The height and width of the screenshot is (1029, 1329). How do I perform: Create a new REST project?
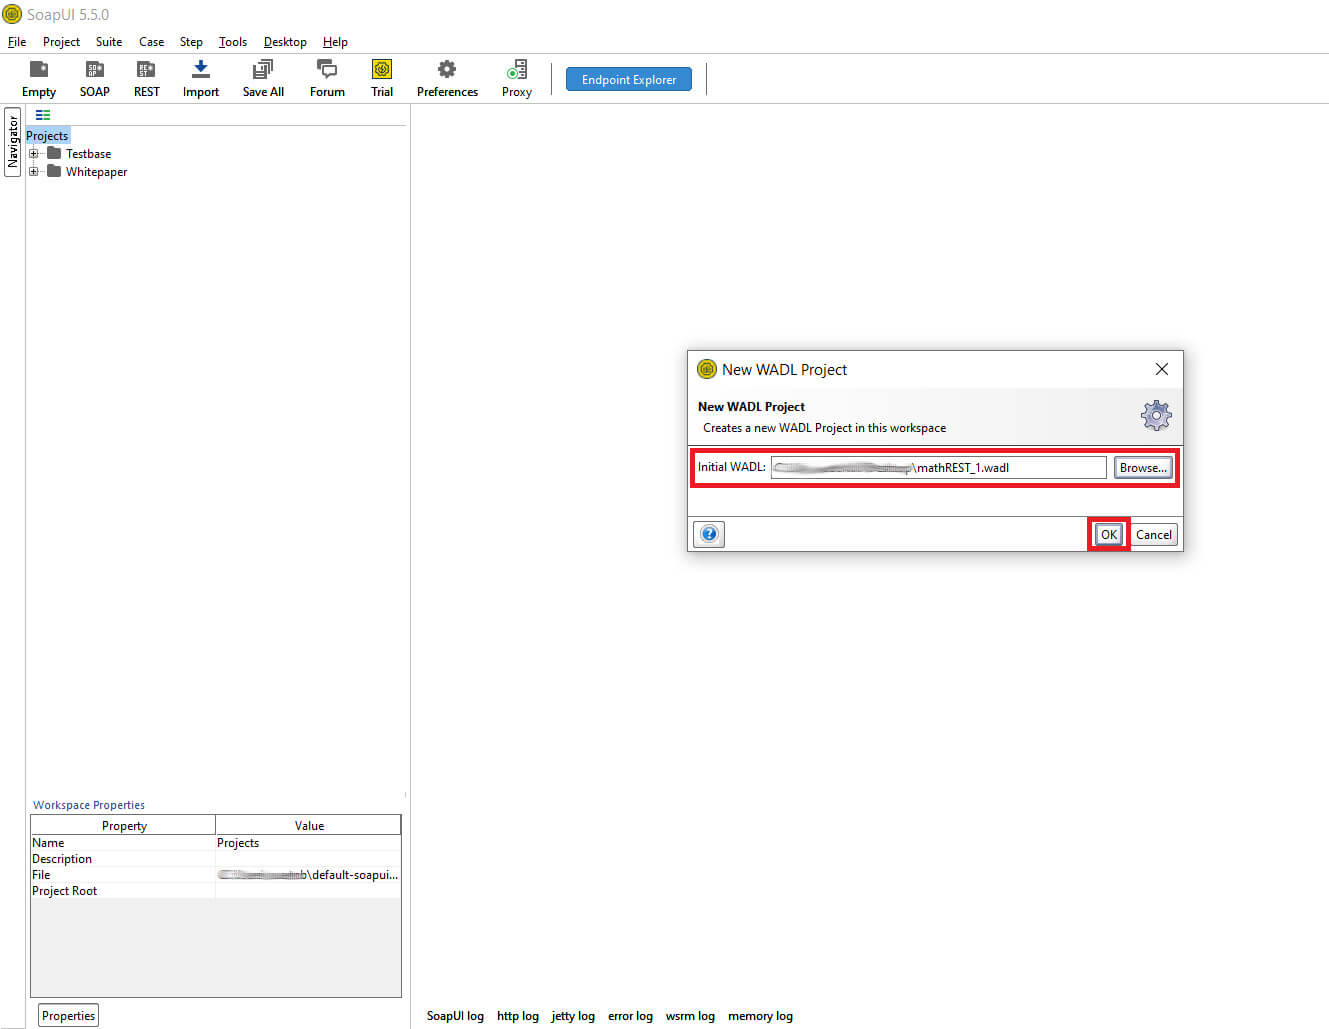coord(146,79)
